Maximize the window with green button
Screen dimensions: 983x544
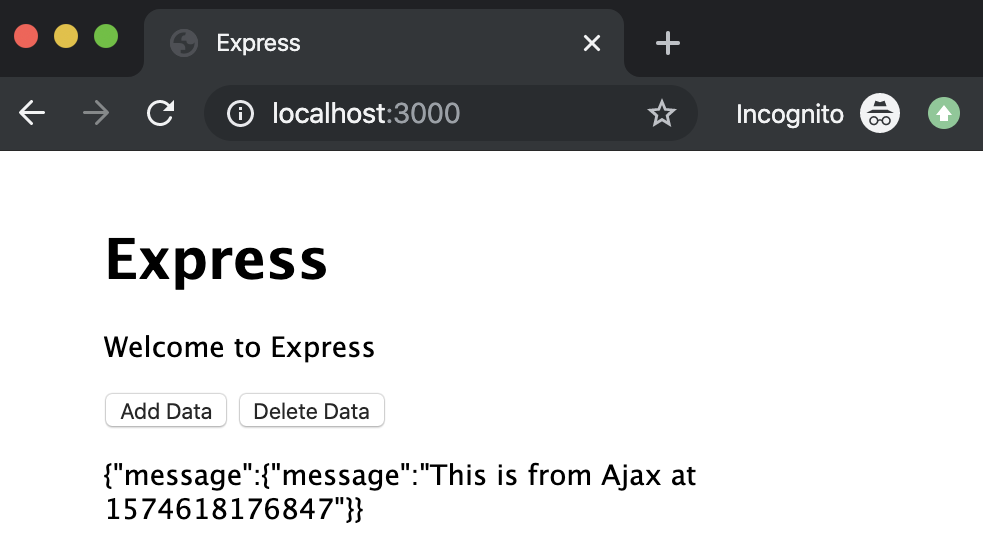click(x=106, y=36)
